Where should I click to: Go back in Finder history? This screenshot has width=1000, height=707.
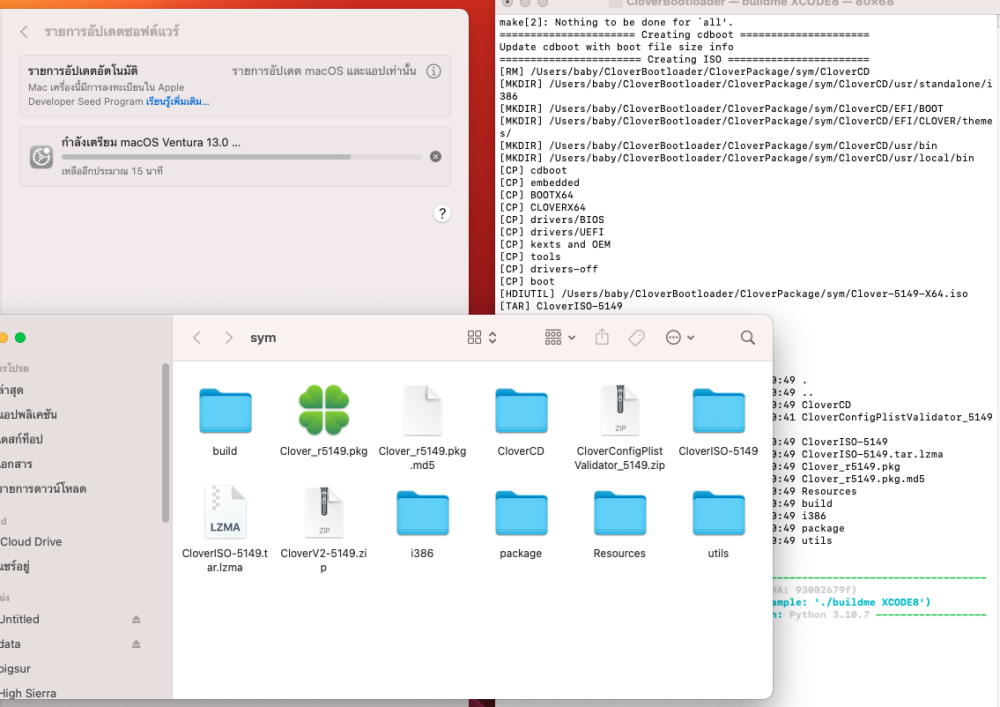point(197,338)
